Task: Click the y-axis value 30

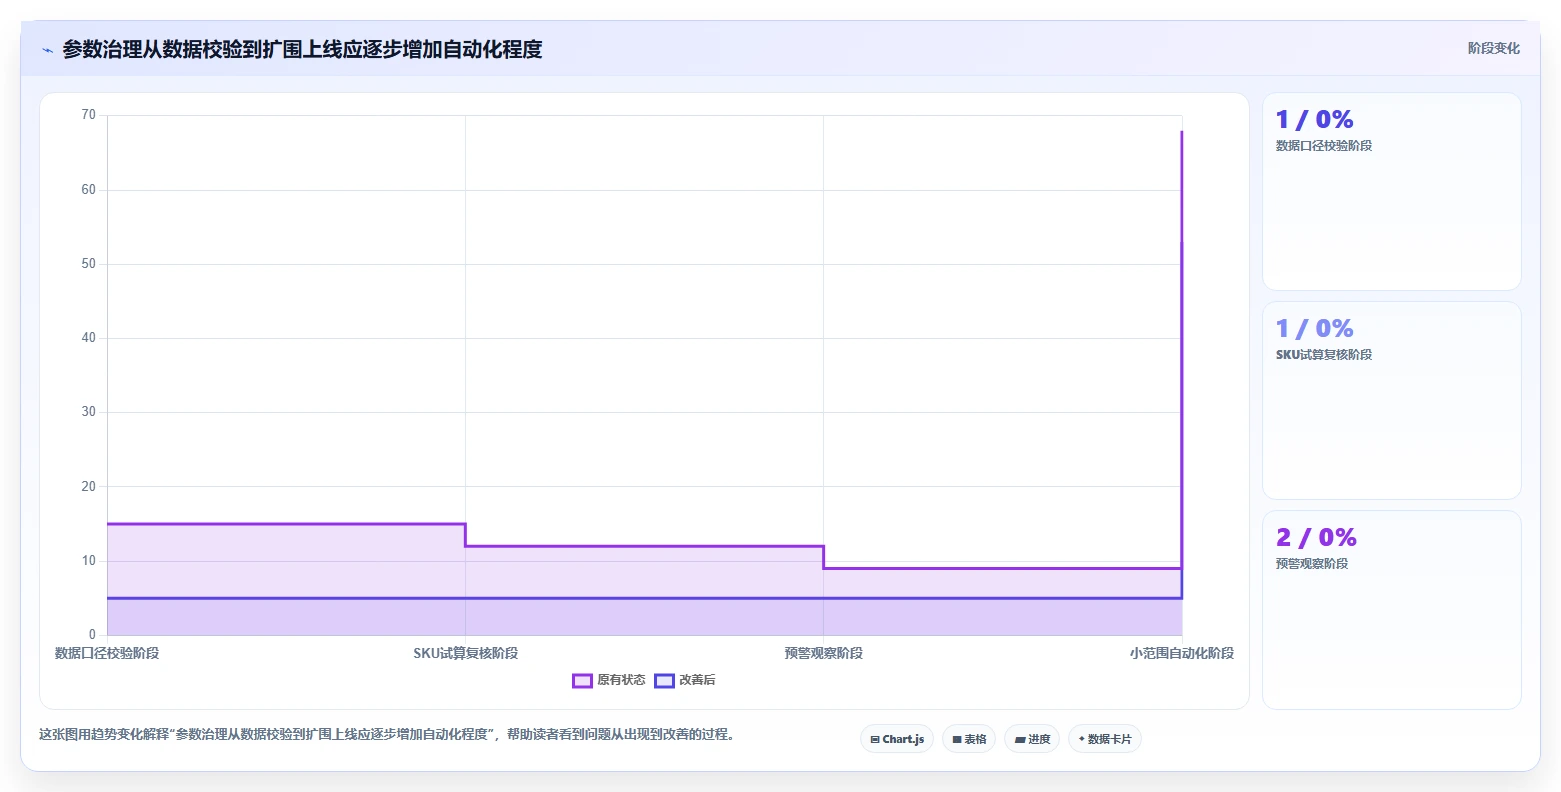Action: (89, 412)
